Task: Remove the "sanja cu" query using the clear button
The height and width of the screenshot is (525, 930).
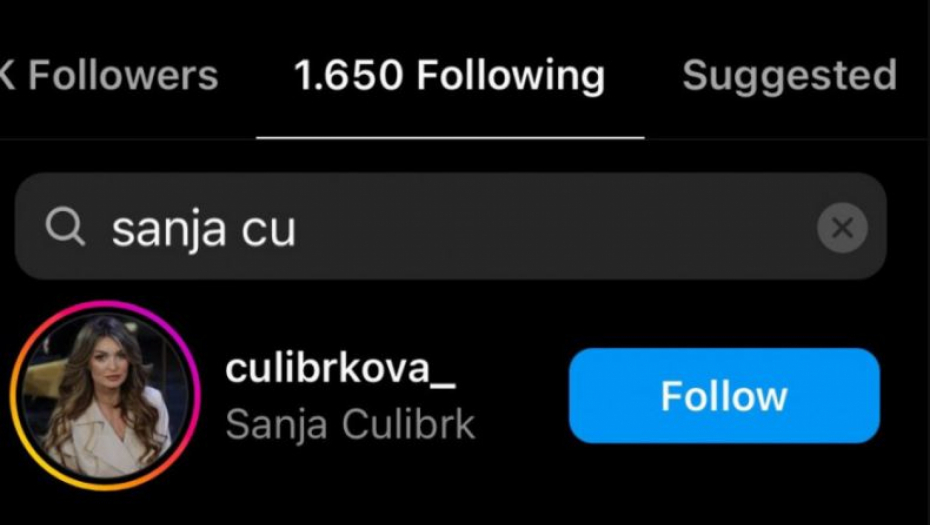Action: point(842,228)
